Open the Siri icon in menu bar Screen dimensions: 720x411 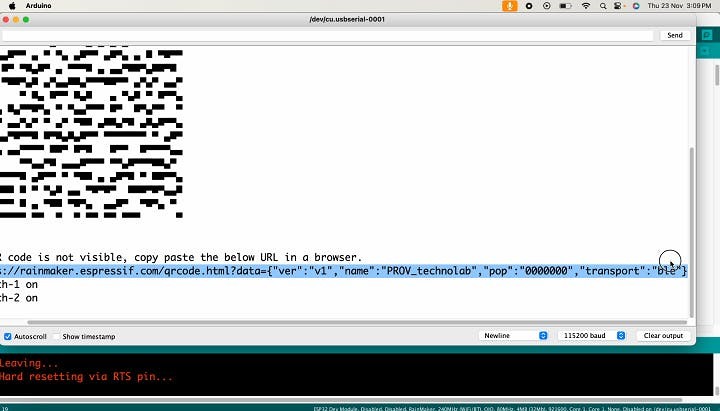[x=636, y=6]
